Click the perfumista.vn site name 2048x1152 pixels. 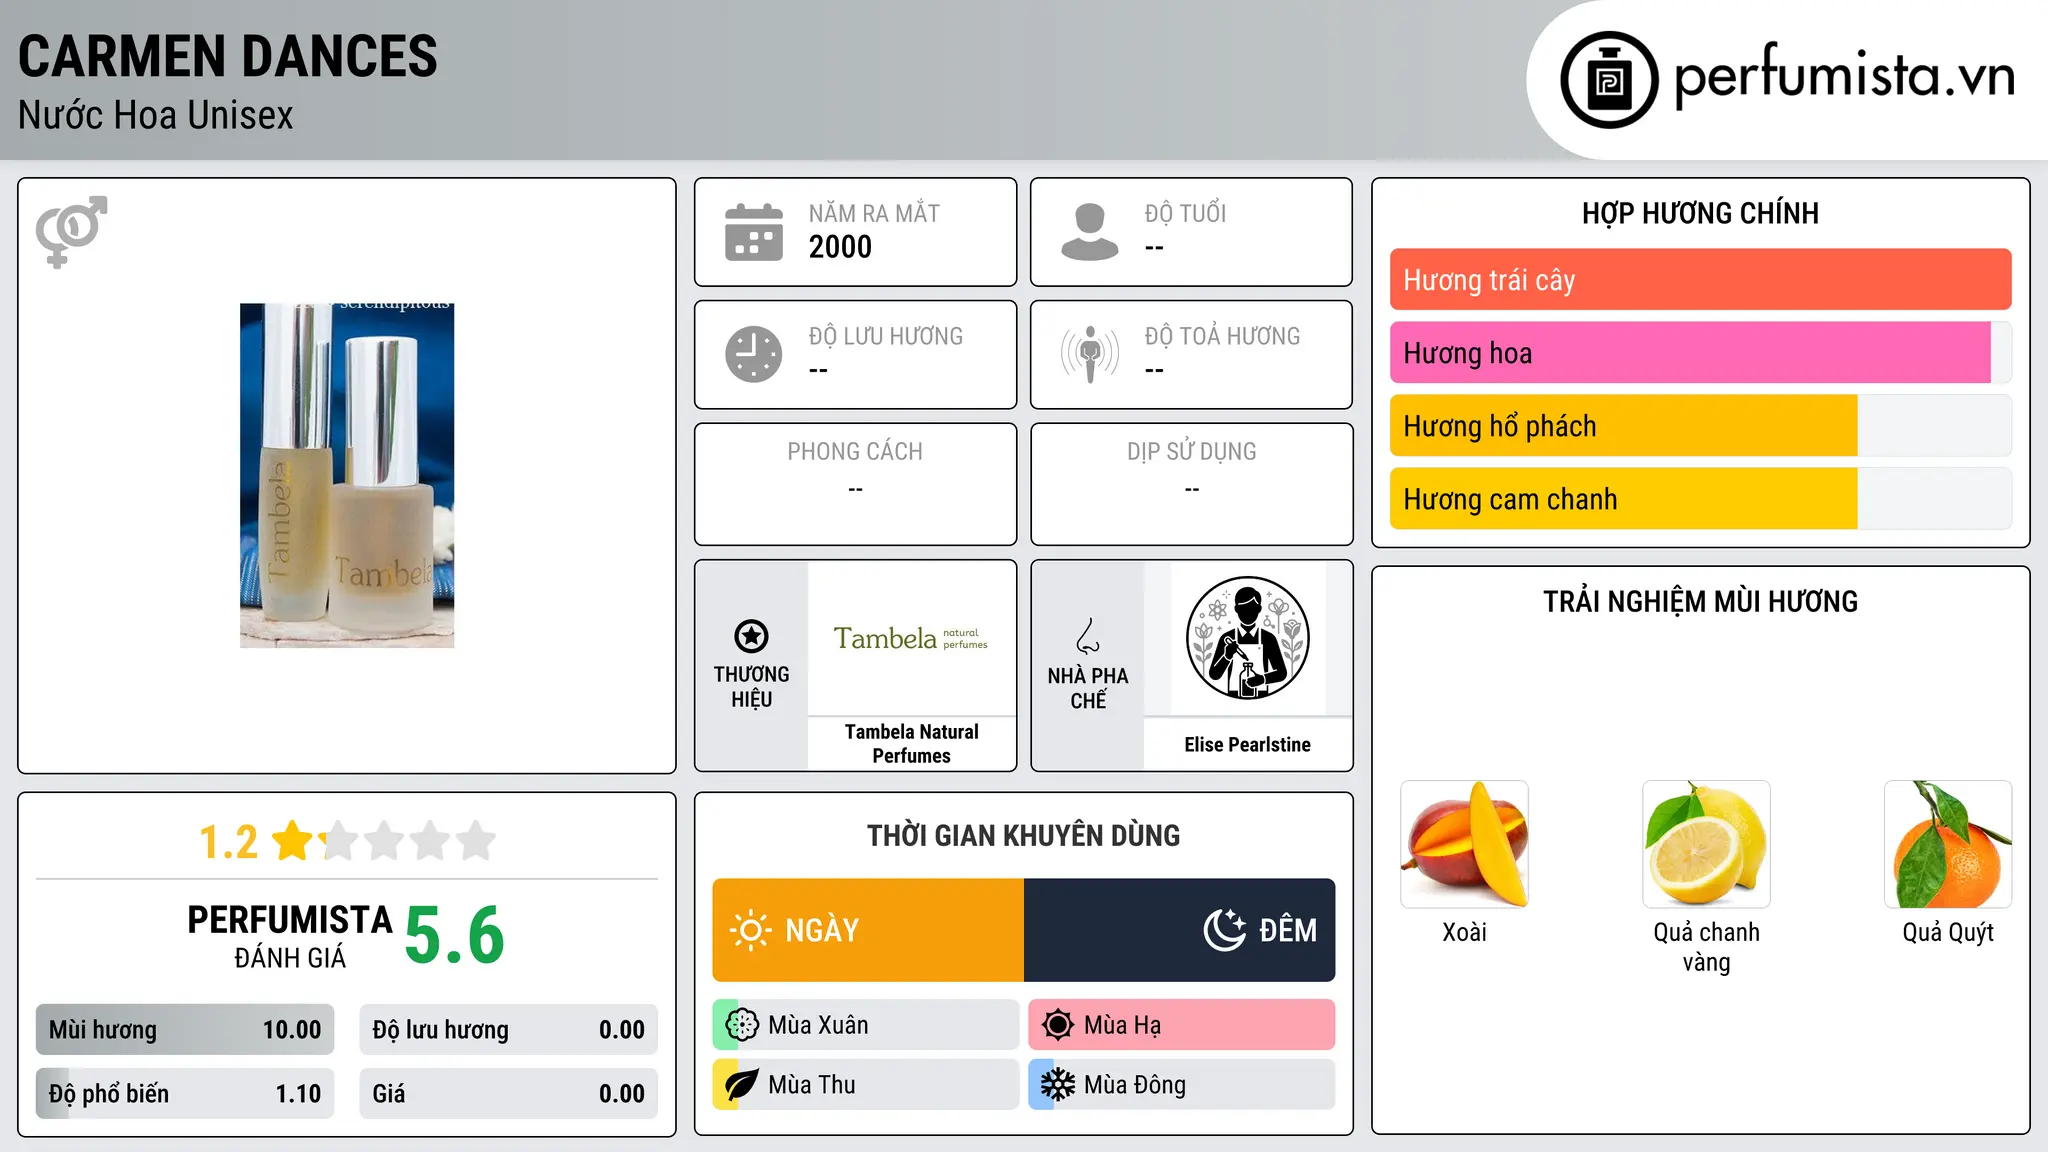[x=1844, y=76]
